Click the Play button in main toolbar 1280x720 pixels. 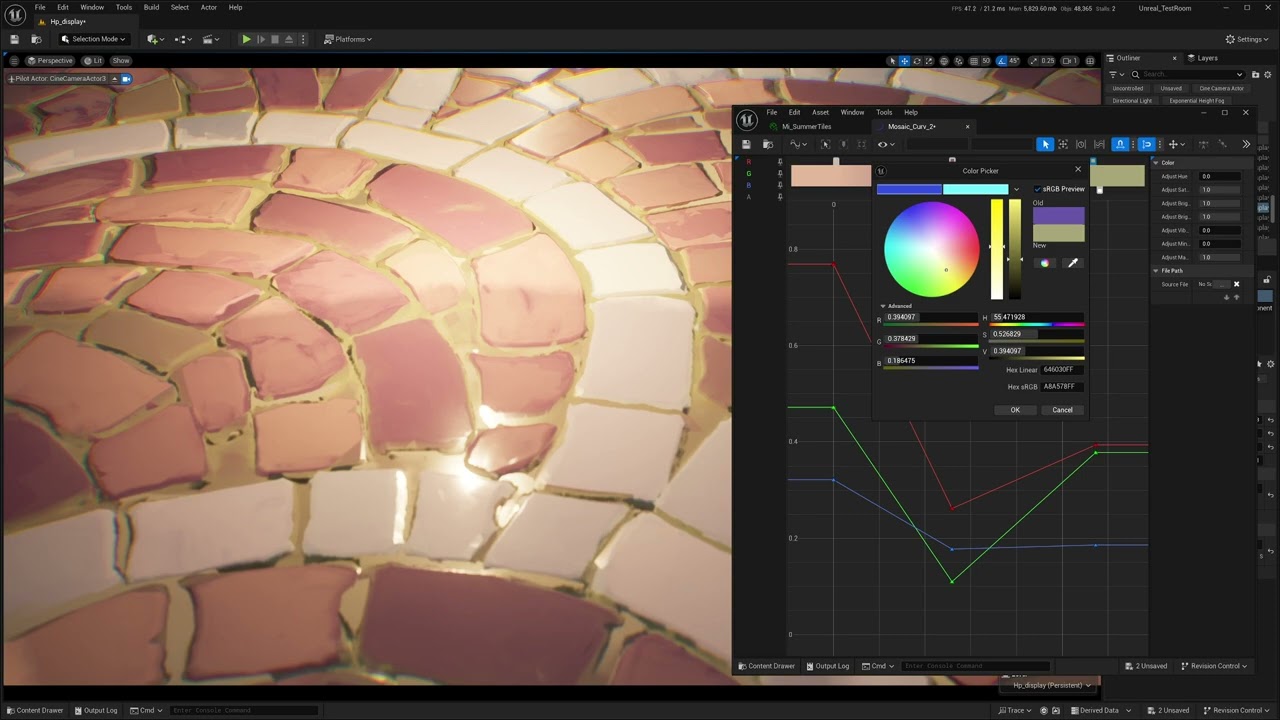(x=246, y=39)
